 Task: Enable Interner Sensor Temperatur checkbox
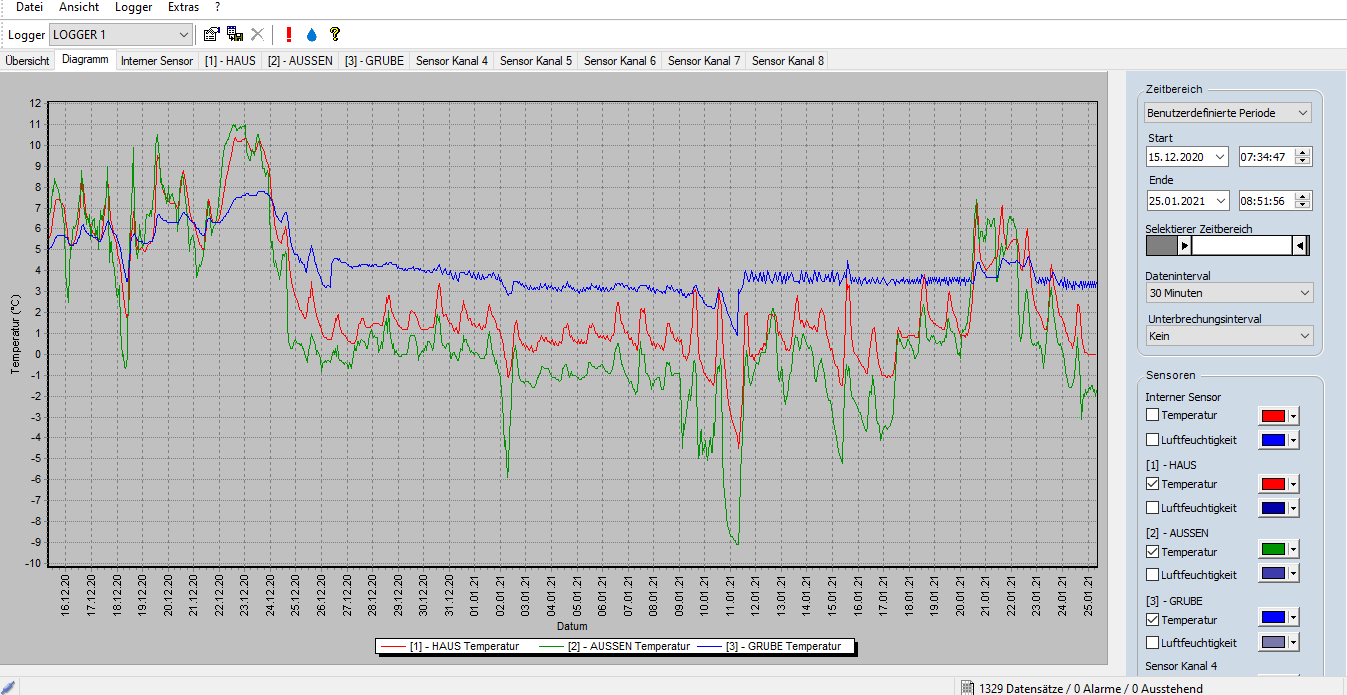[x=1153, y=415]
